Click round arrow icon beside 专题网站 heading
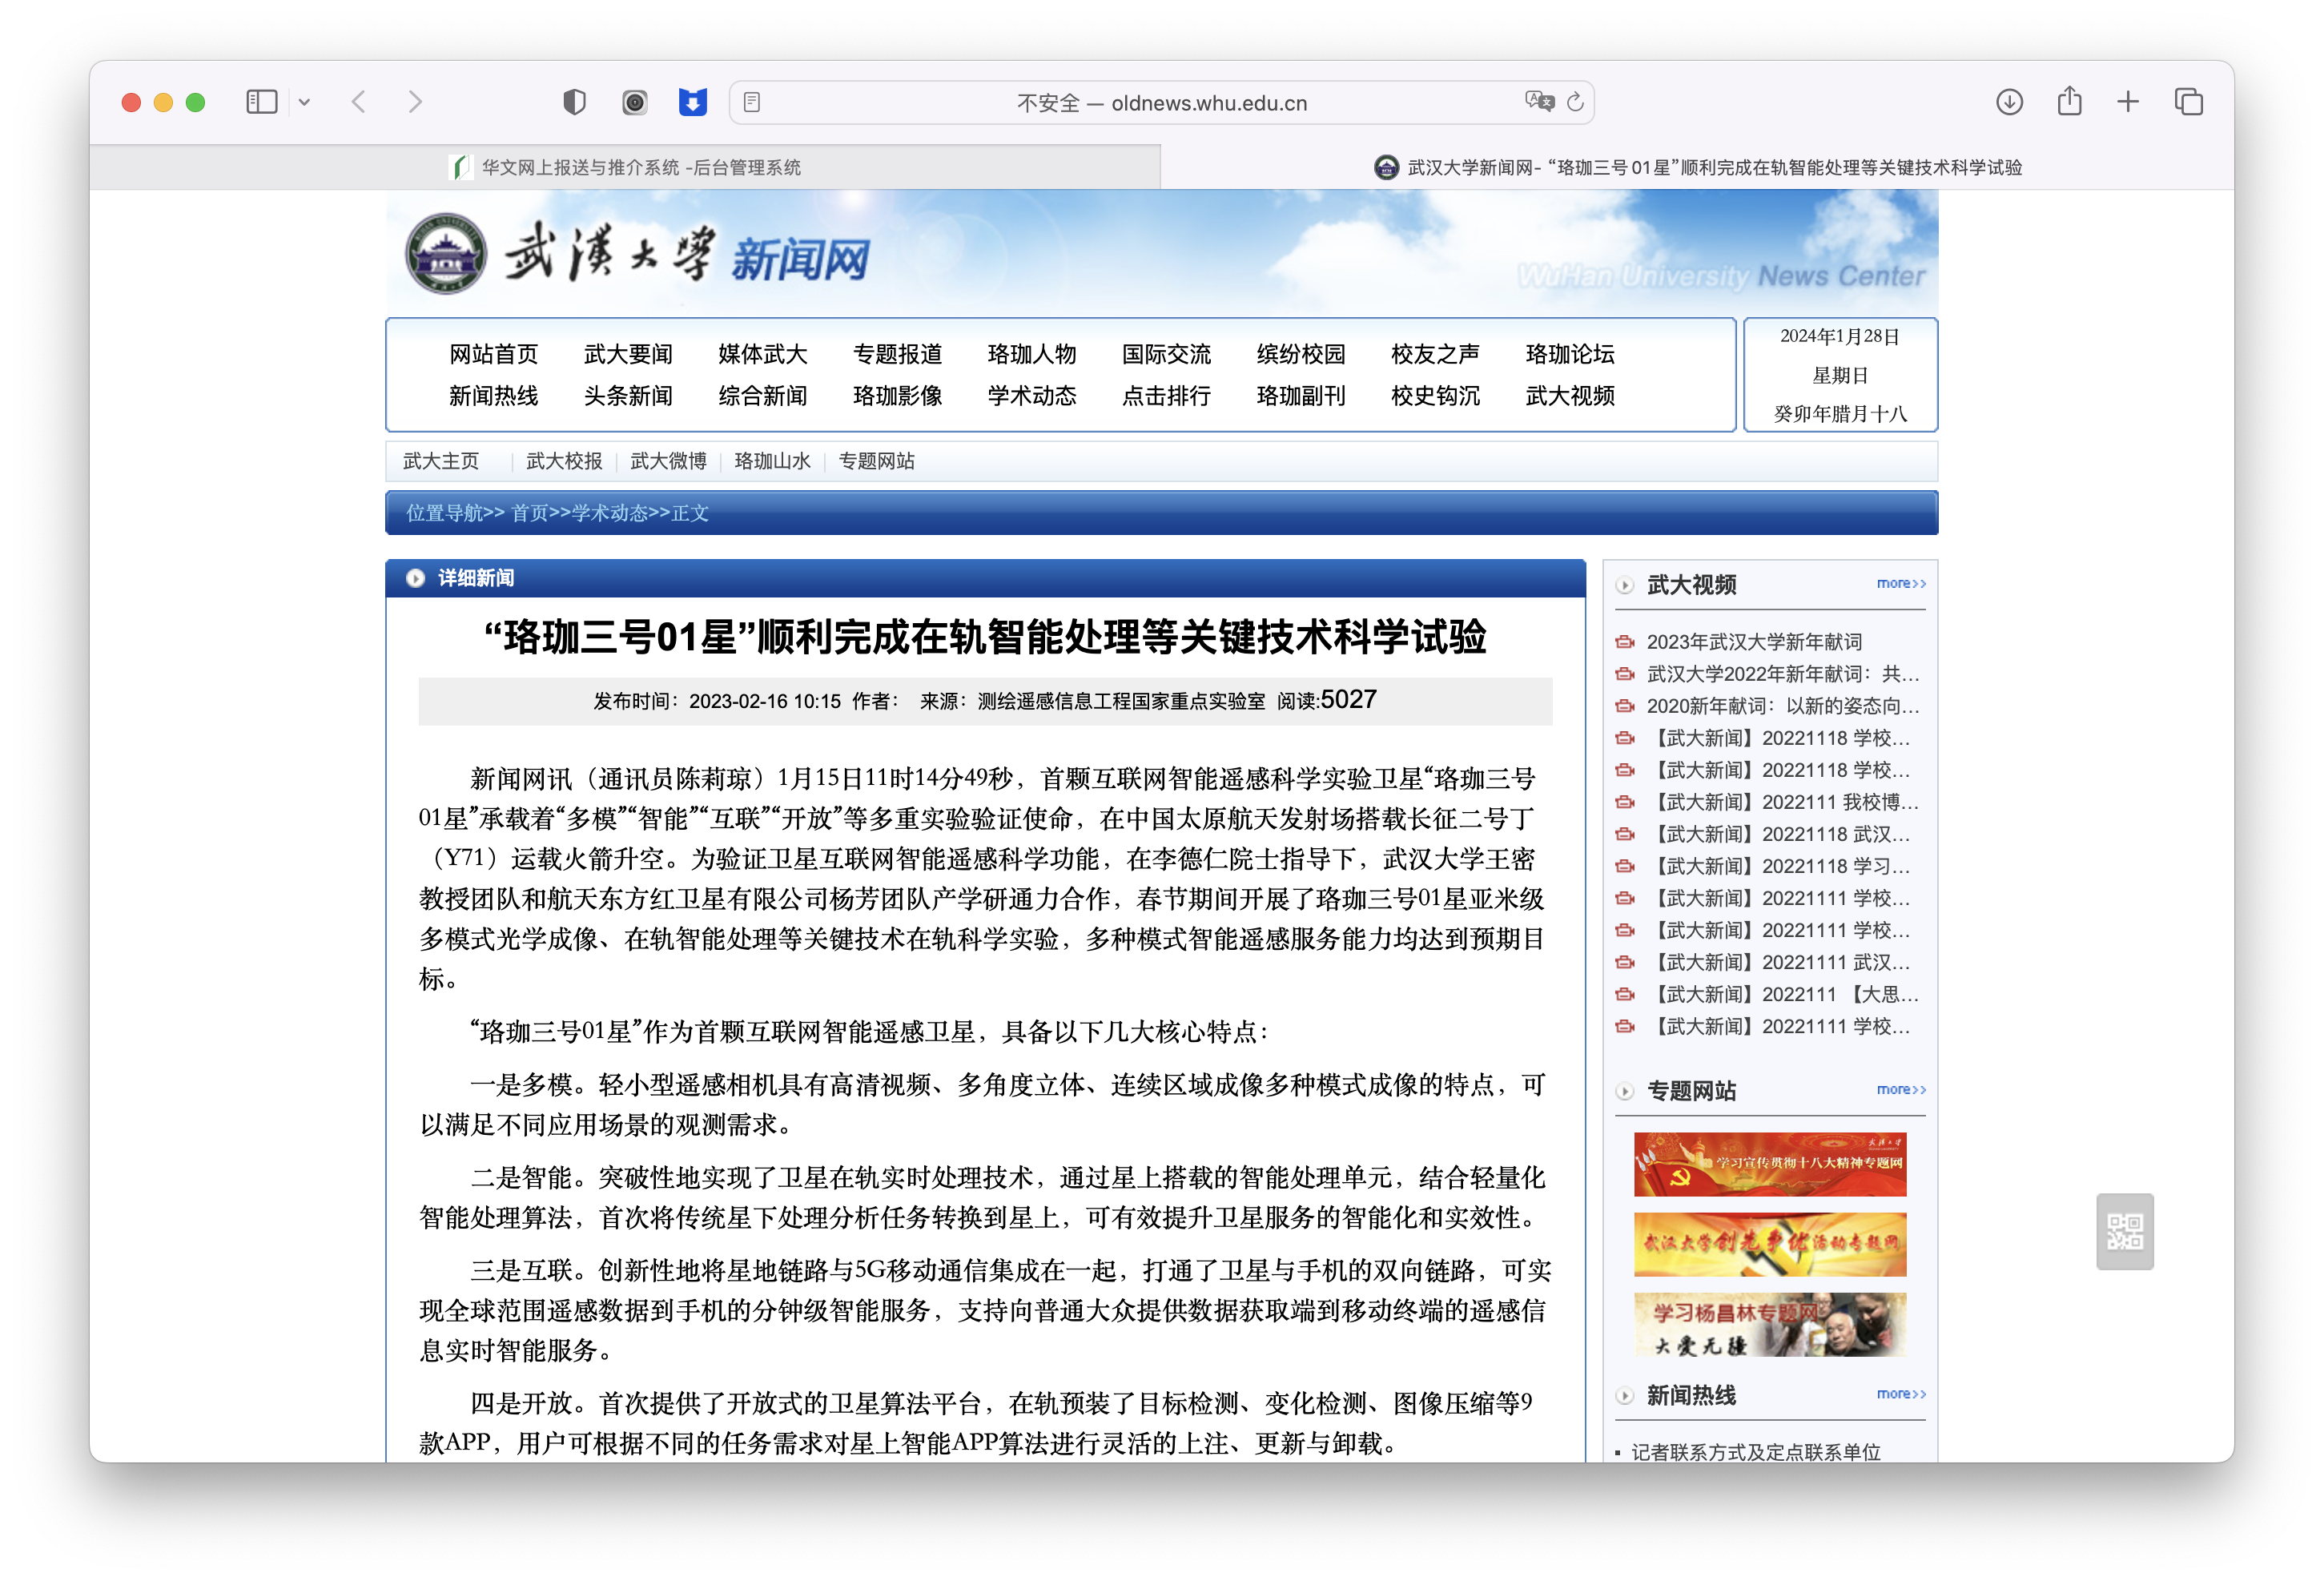 click(x=1625, y=1091)
